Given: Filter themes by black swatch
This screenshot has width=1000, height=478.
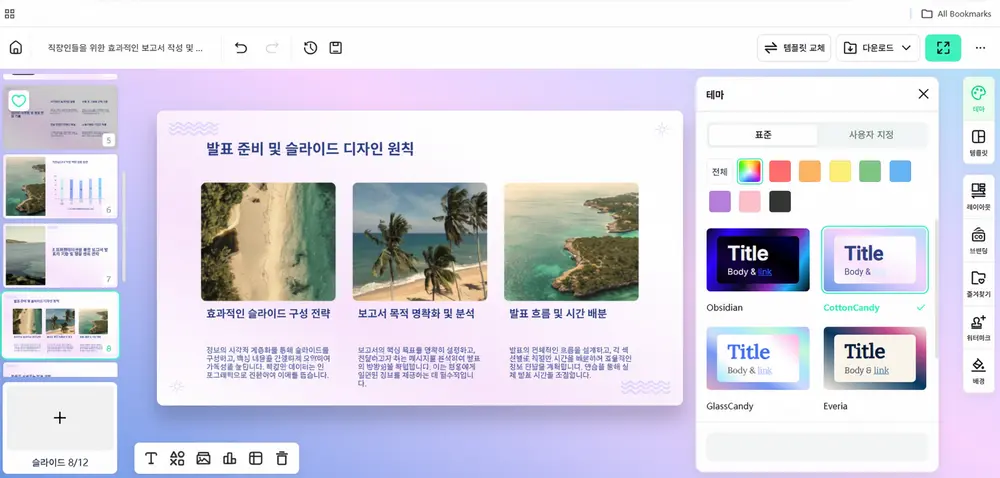Looking at the screenshot, I should pos(780,201).
